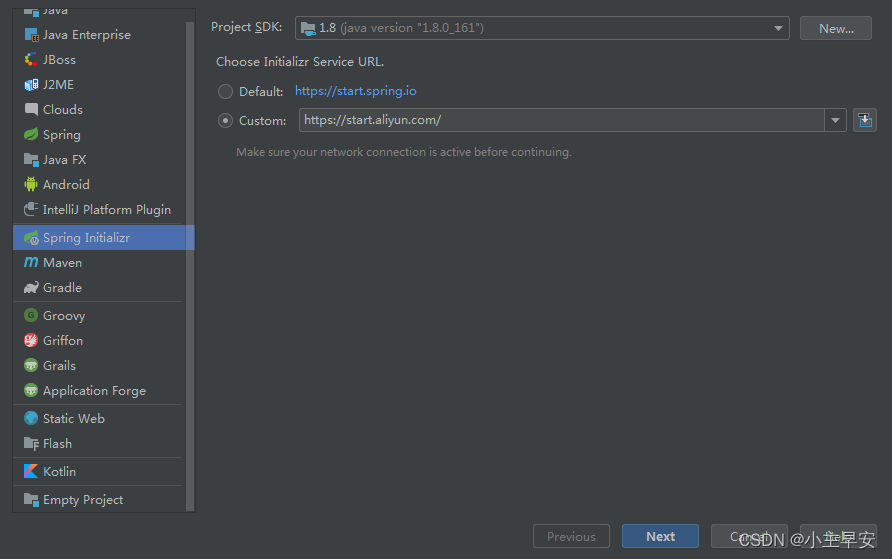The height and width of the screenshot is (559, 892).
Task: Select the JBoss icon in list
Action: [31, 59]
